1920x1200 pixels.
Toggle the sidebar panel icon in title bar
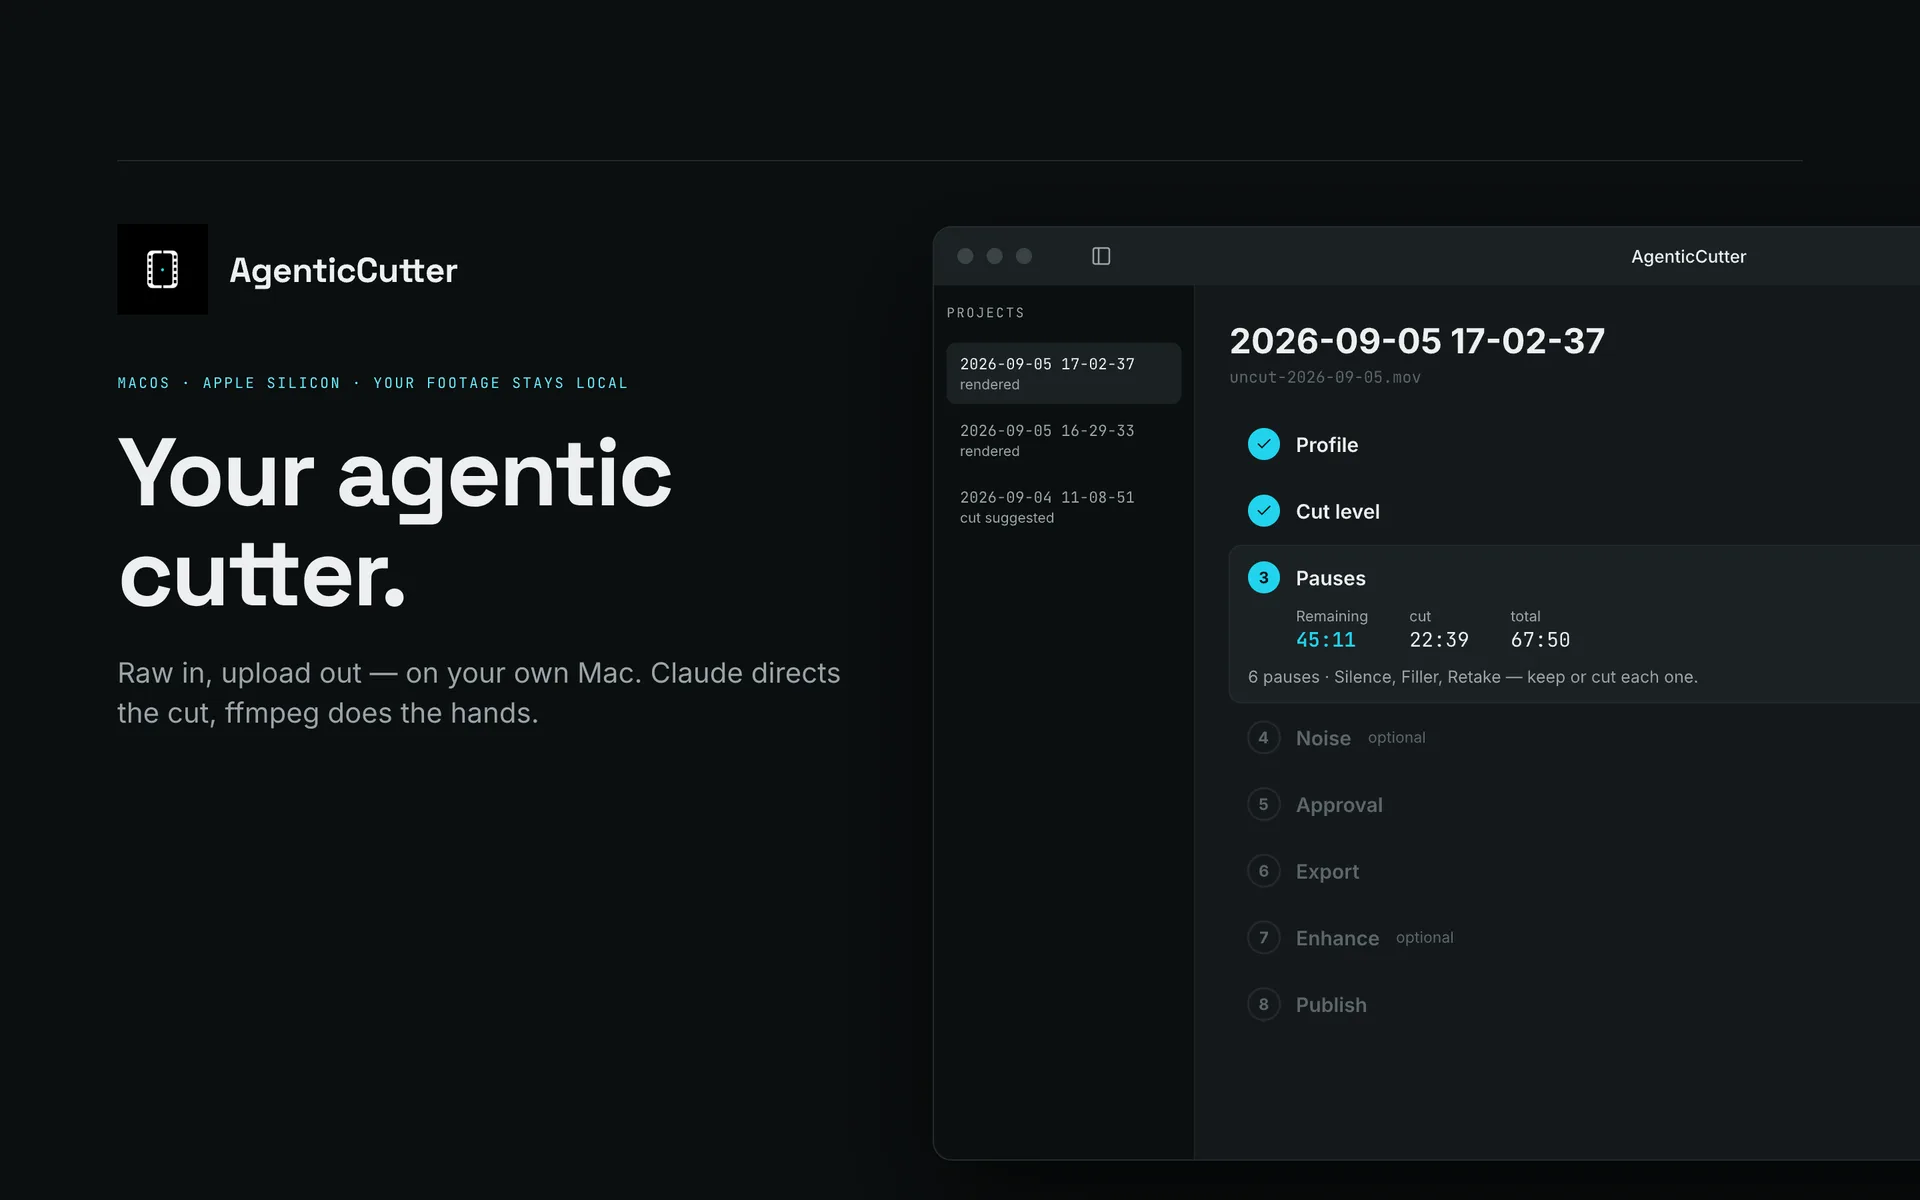tap(1101, 256)
